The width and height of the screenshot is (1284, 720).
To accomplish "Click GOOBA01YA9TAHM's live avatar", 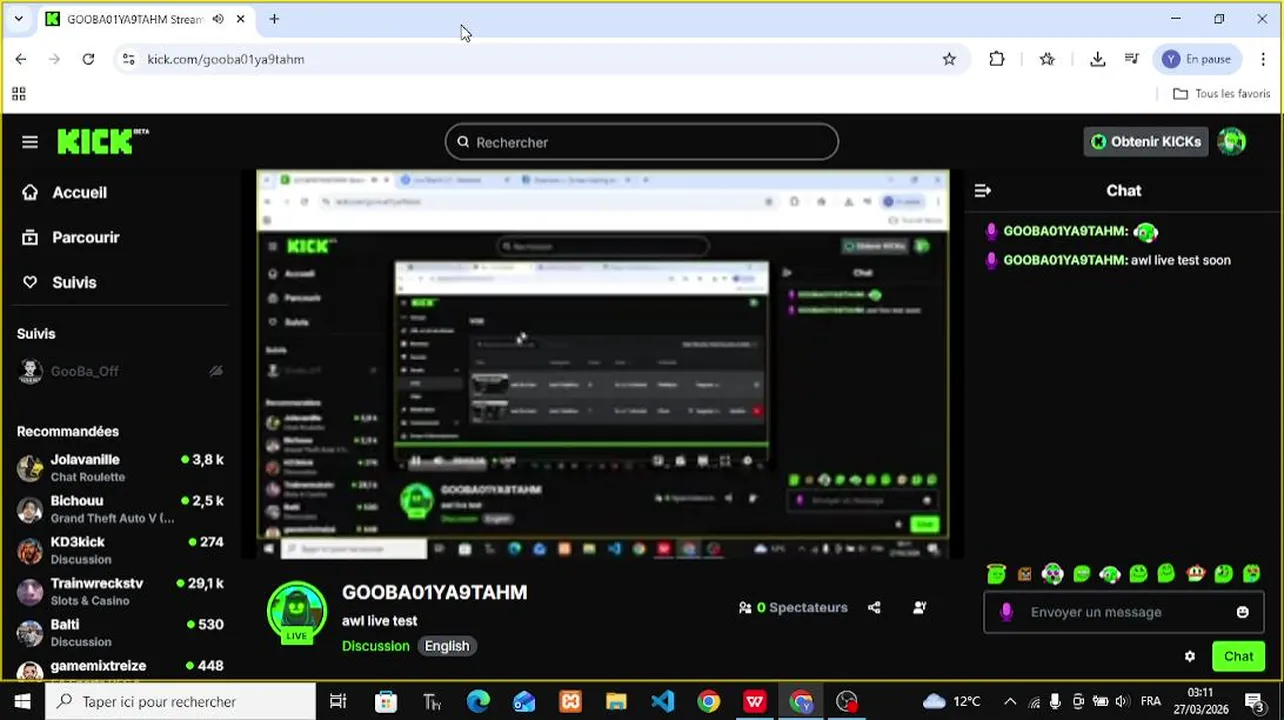I will coord(297,611).
